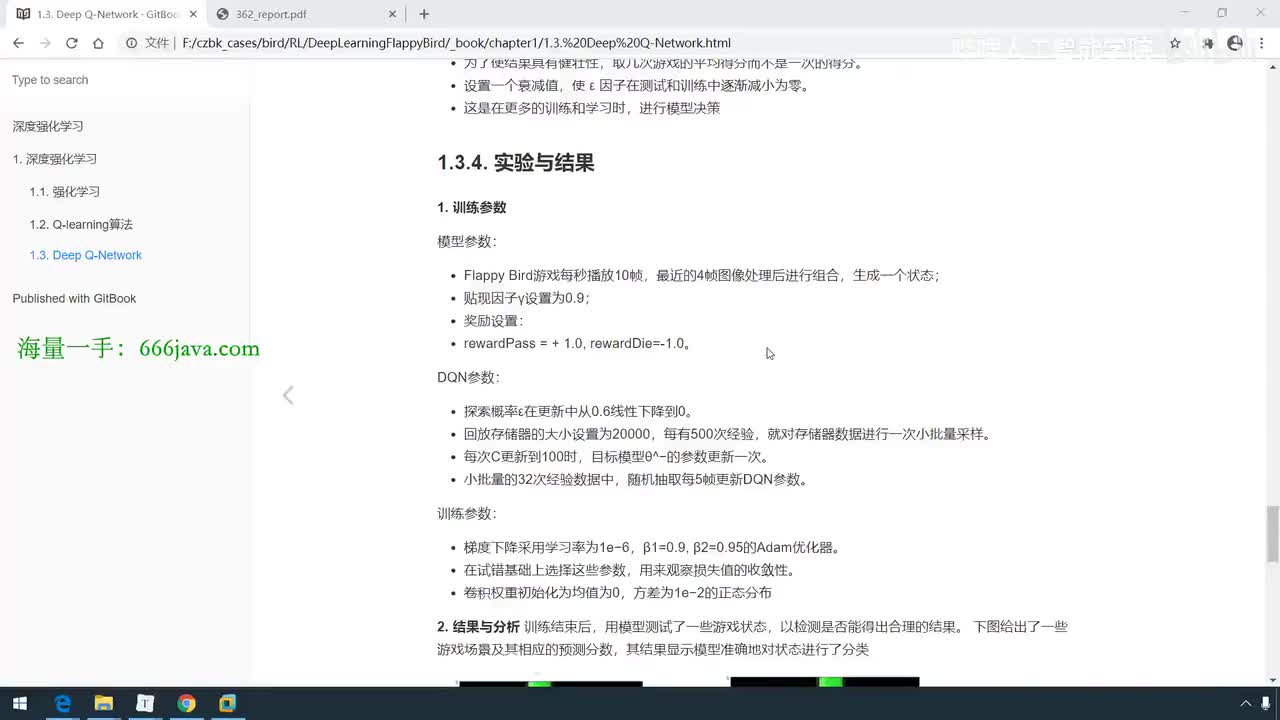Open the extensions puzzle icon
The width and height of the screenshot is (1280, 720).
(1207, 43)
